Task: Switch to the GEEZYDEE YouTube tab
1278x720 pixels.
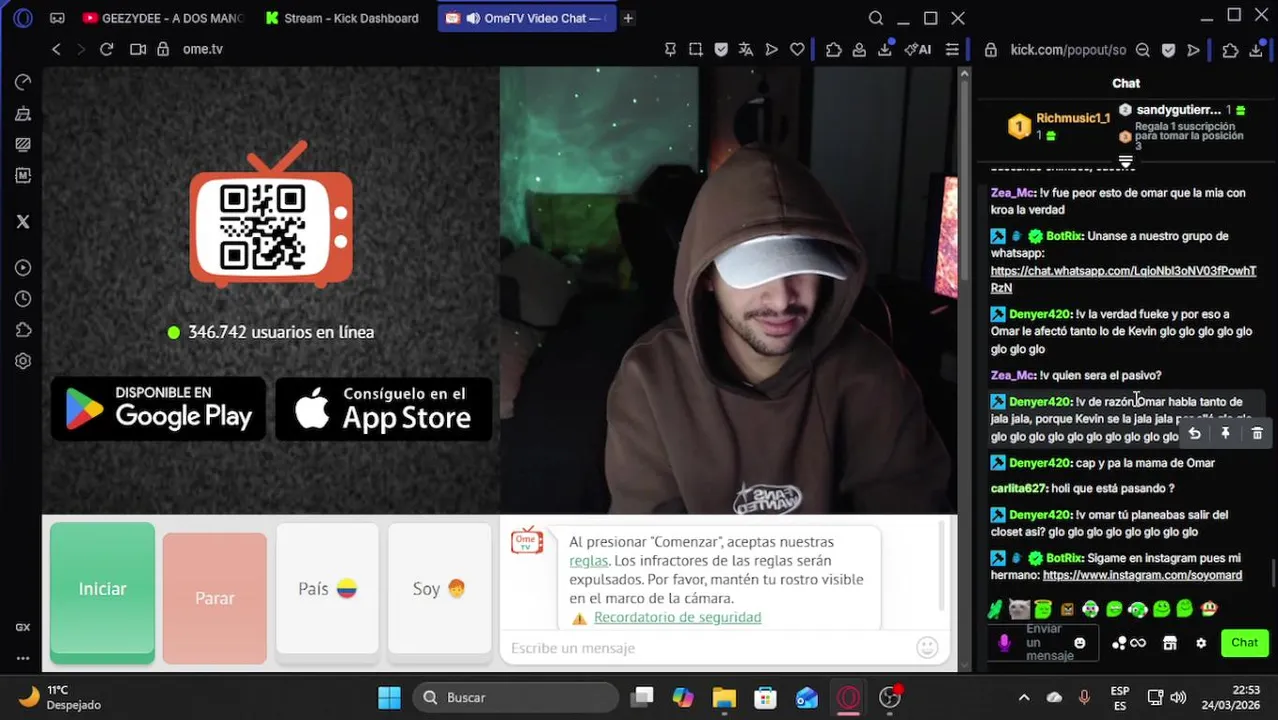Action: coord(164,18)
